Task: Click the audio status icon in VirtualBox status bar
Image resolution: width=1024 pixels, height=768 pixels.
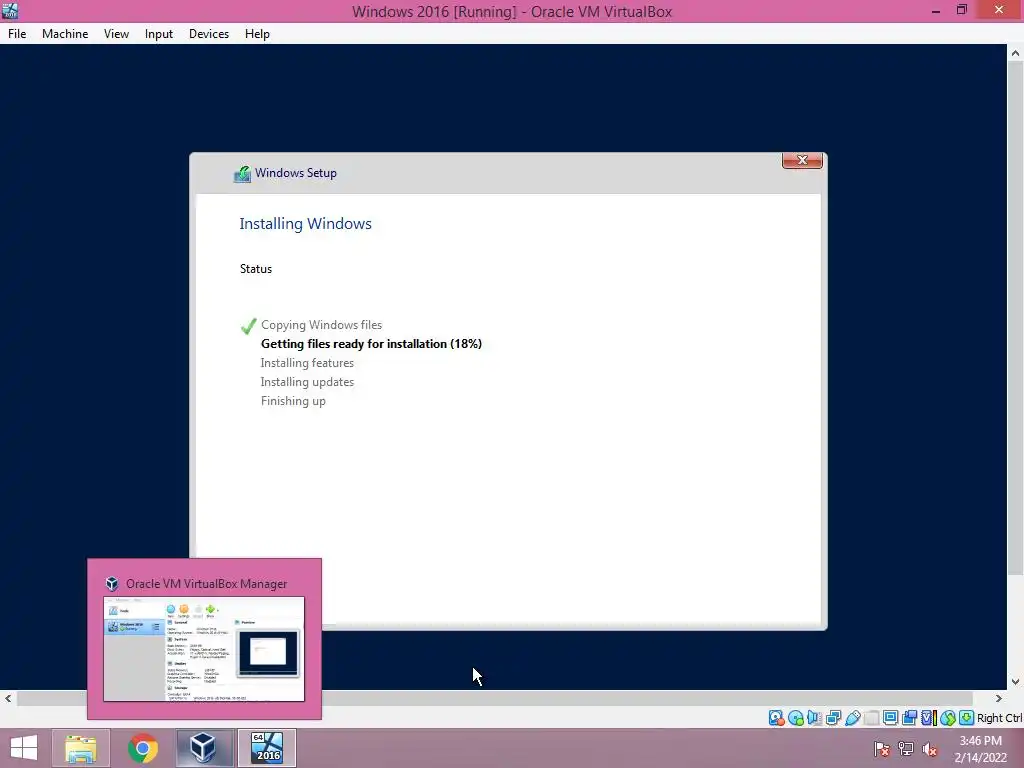Action: pyautogui.click(x=814, y=718)
